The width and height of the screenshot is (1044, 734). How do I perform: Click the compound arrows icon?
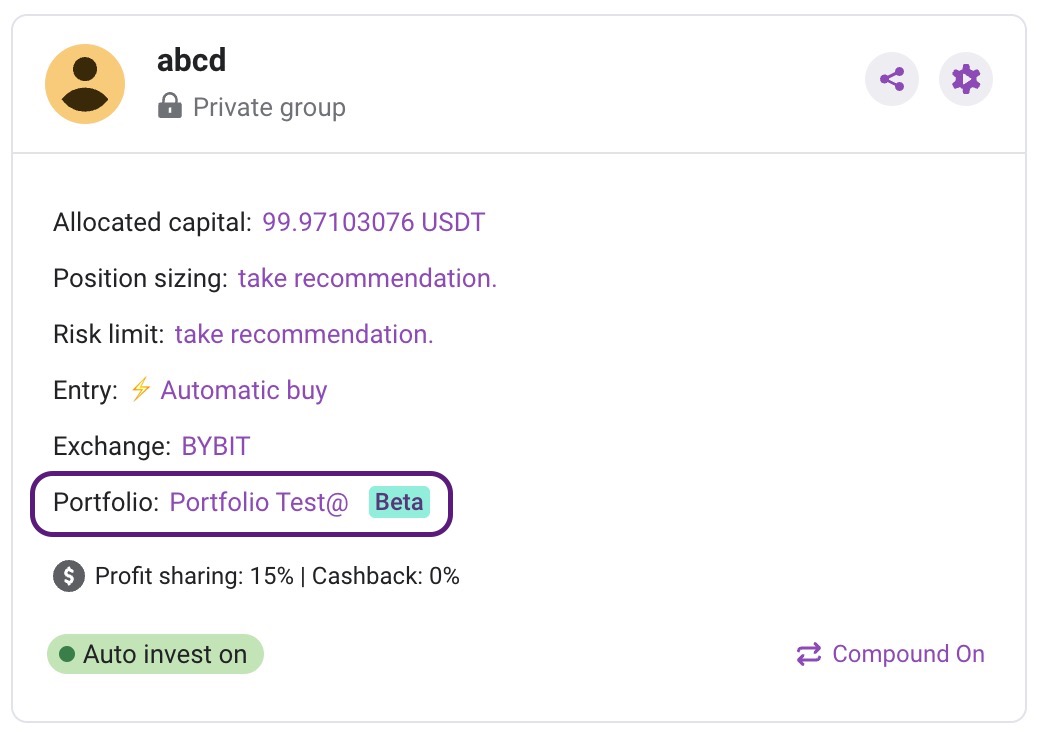808,654
